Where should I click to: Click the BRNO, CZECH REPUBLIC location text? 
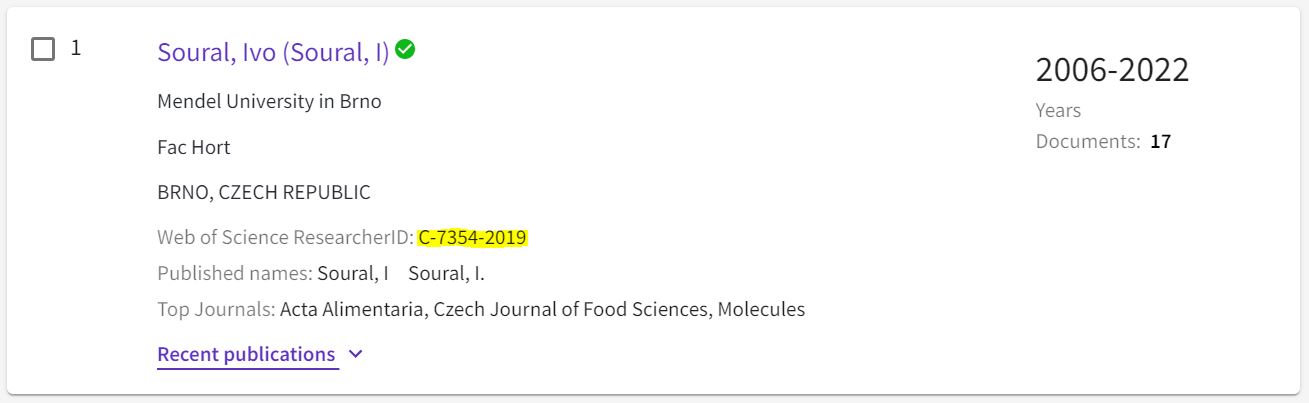(264, 192)
